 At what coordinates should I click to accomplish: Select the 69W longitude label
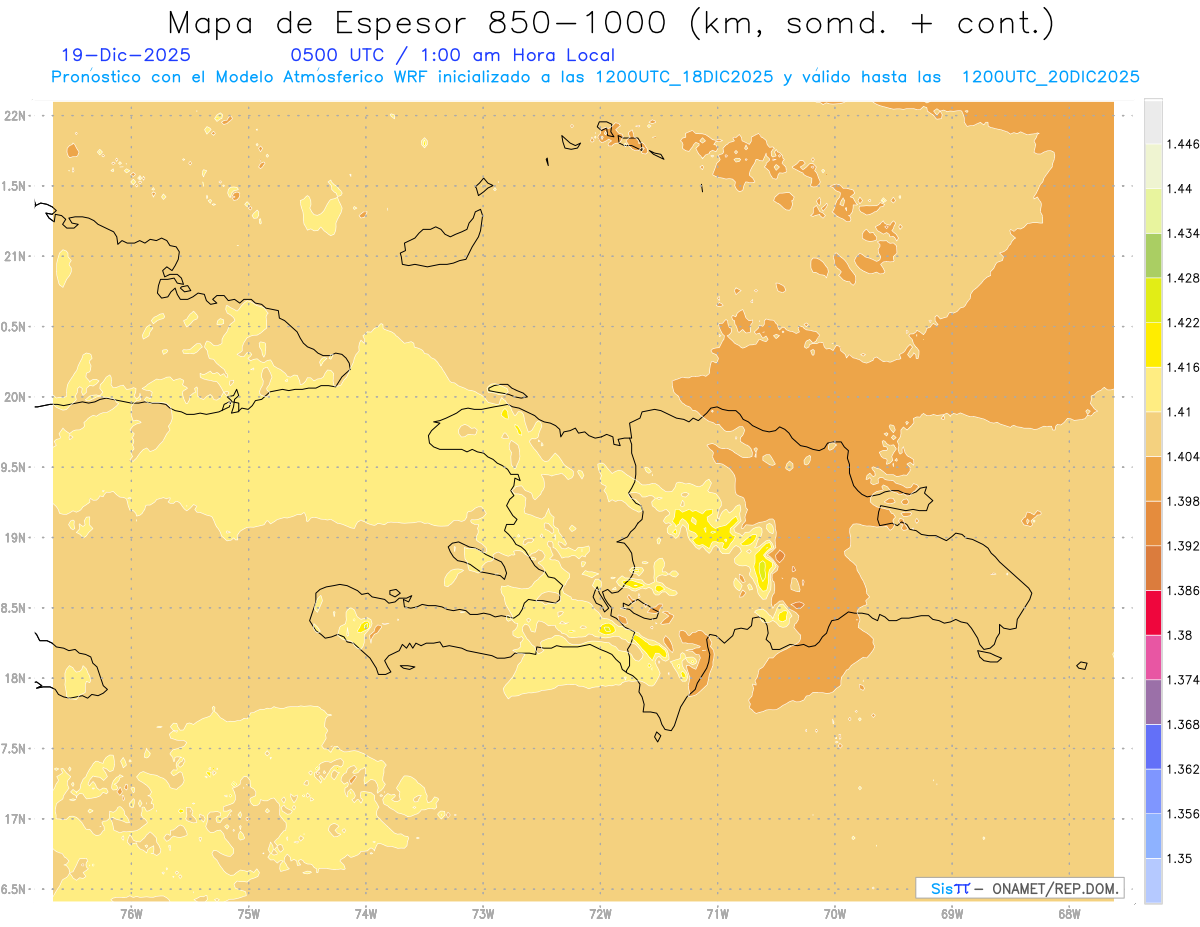952,913
